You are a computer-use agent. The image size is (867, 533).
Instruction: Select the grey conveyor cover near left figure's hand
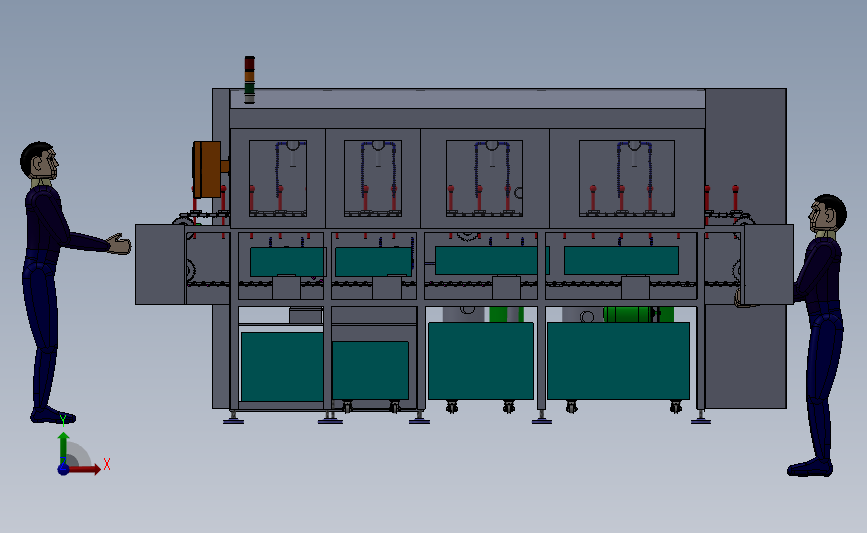[x=160, y=264]
